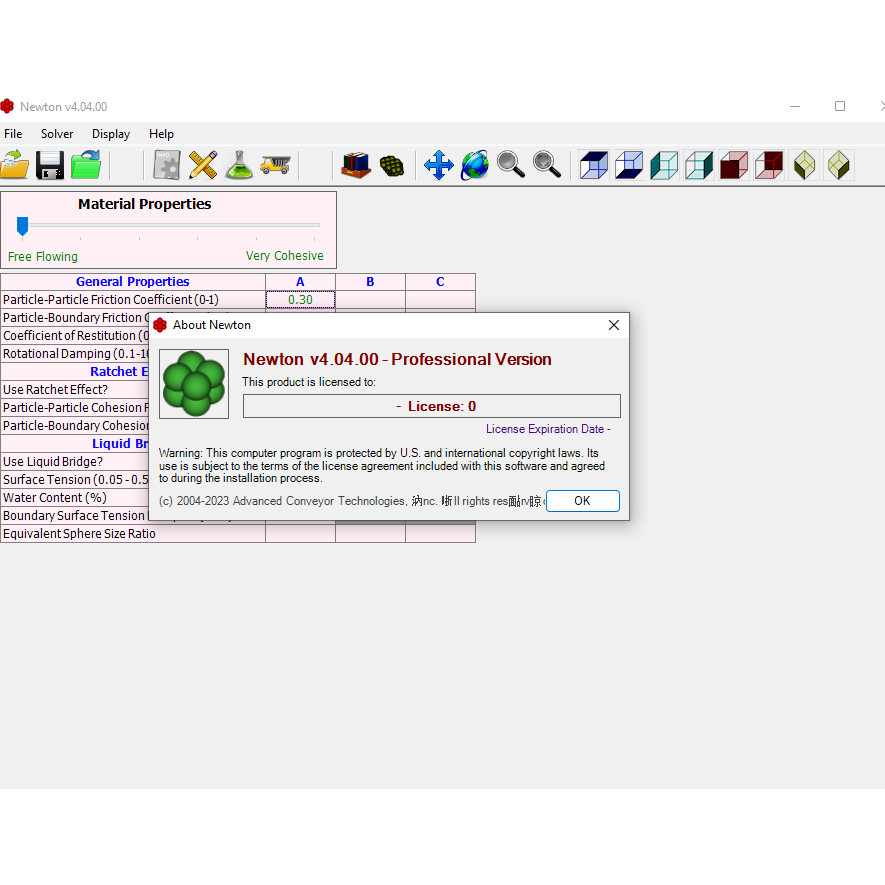Click the open folder icon in toolbar
This screenshot has height=885, width=885.
[x=15, y=165]
